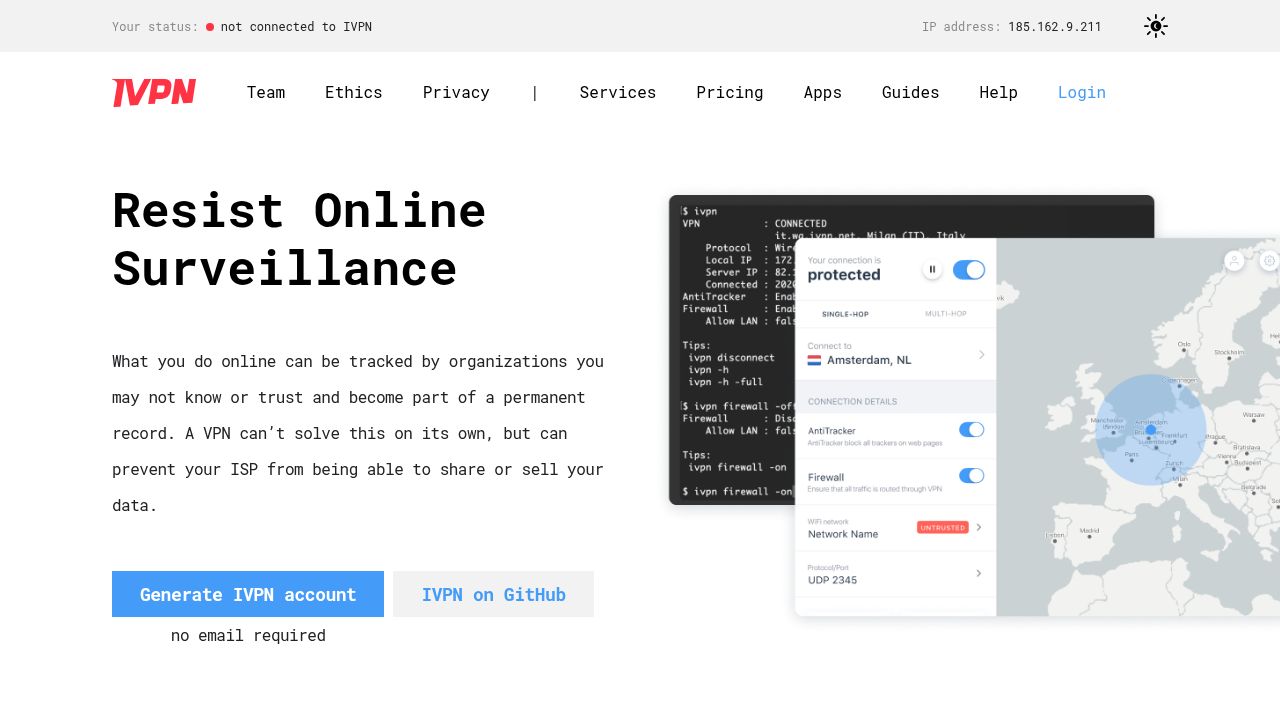Viewport: 1280px width, 720px height.
Task: Click the Amsterdam location dot on map
Action: tap(1150, 429)
